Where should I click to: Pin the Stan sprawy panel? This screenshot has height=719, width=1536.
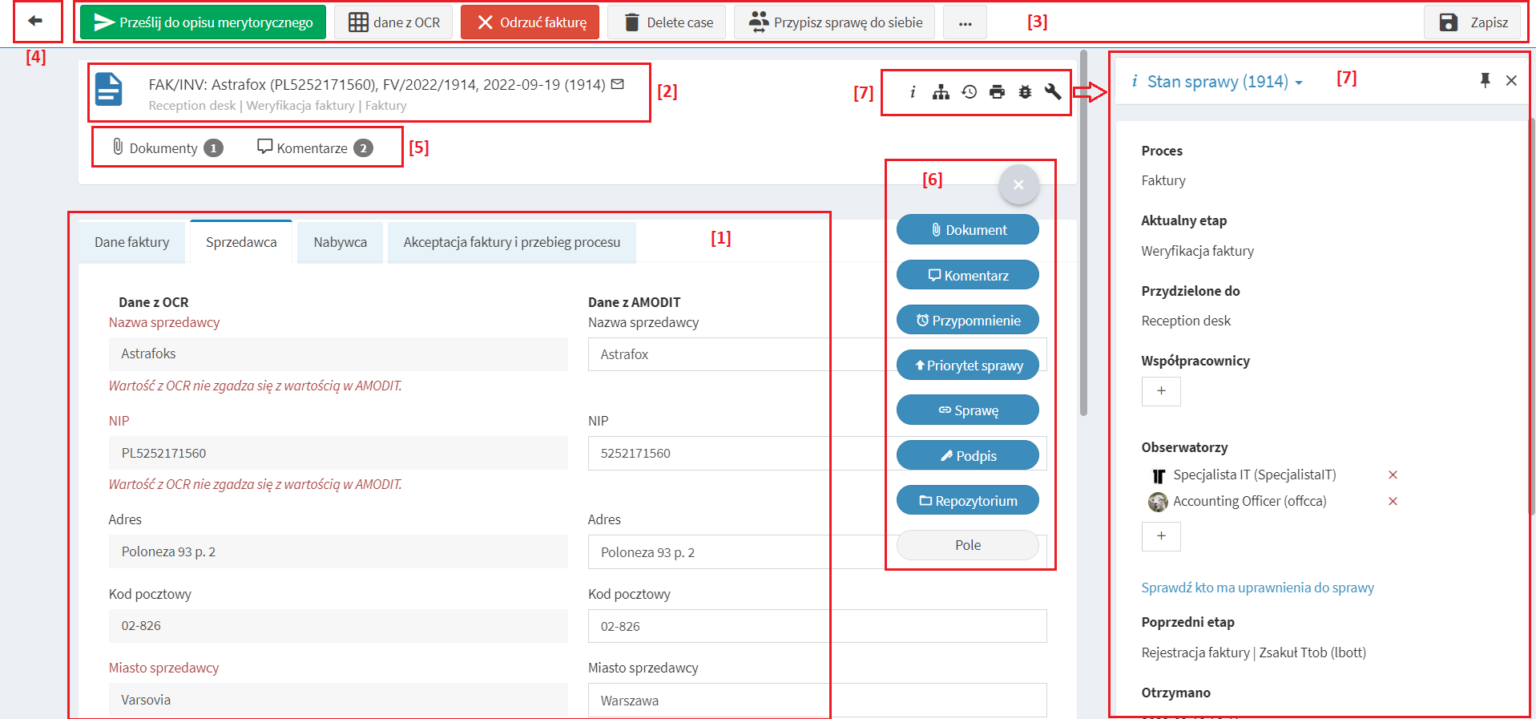click(1484, 80)
